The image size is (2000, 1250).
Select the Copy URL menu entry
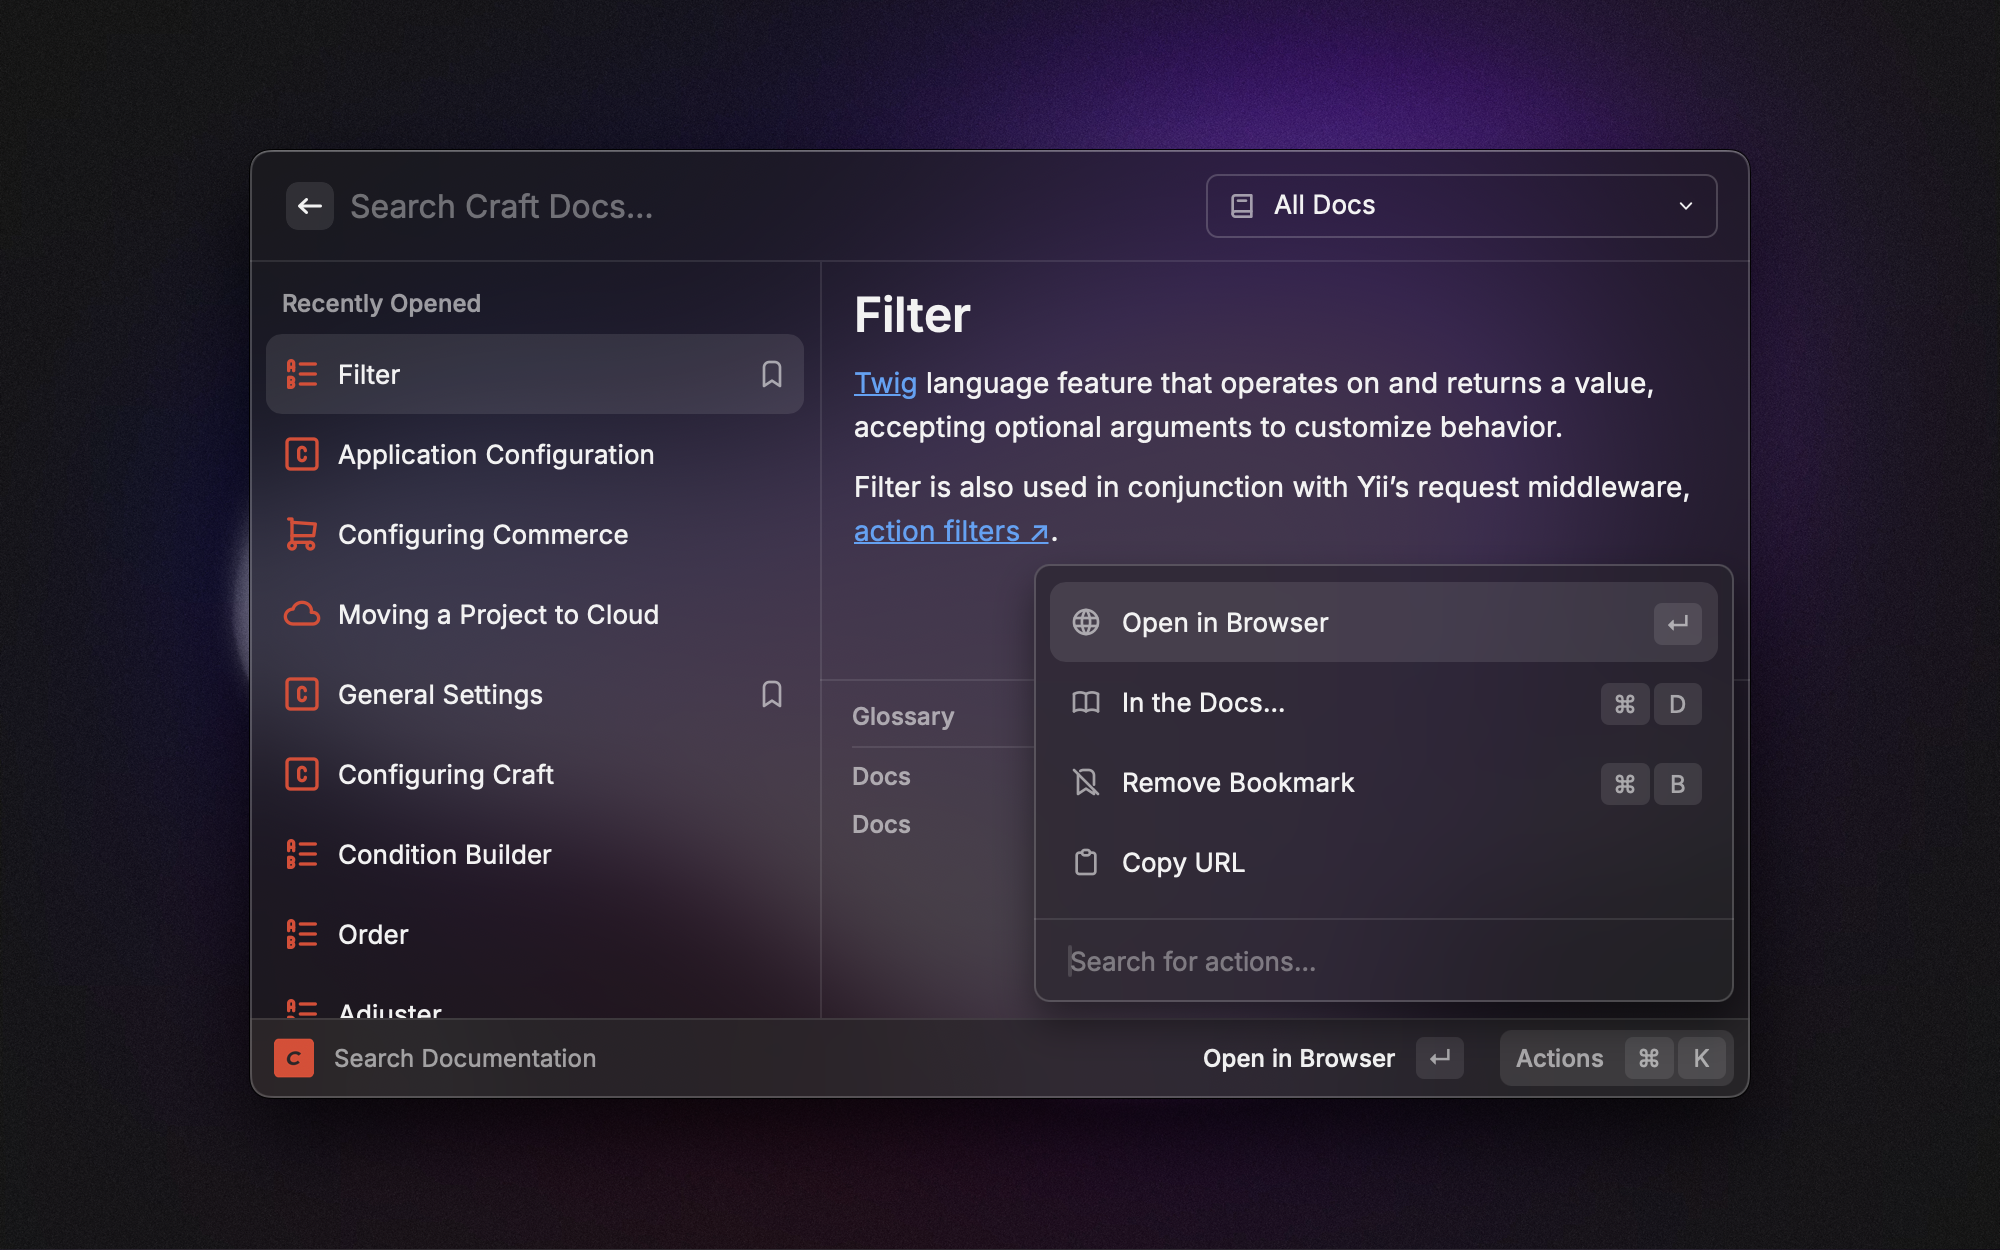[x=1183, y=863]
